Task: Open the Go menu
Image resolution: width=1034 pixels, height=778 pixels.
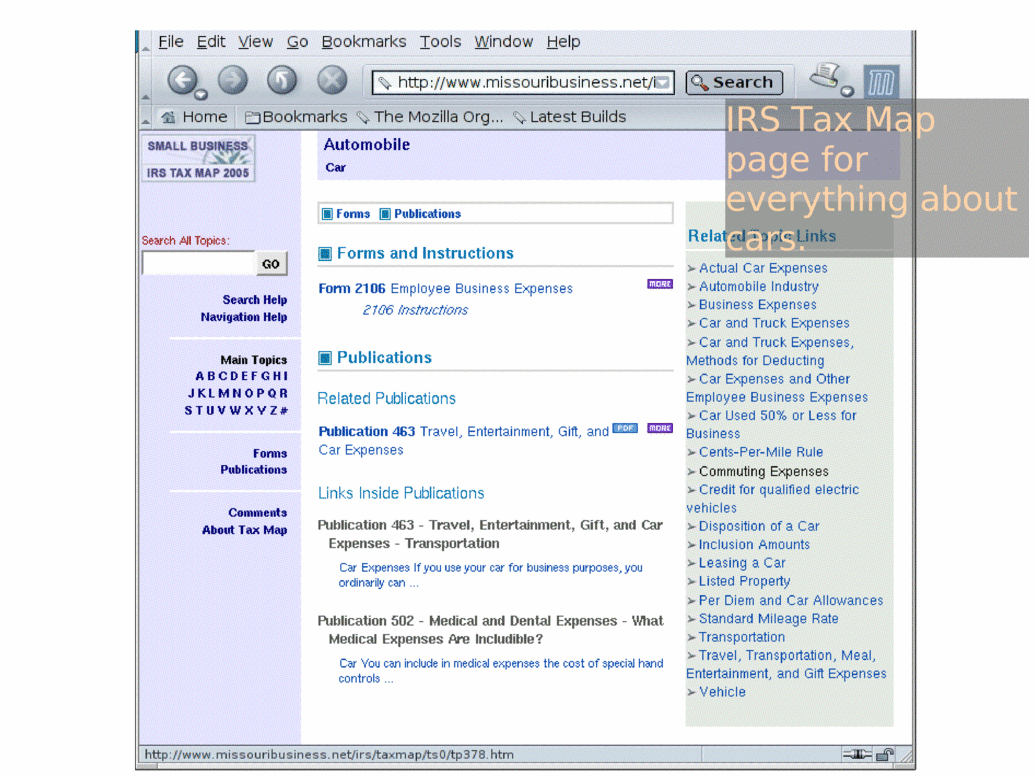Action: (297, 42)
